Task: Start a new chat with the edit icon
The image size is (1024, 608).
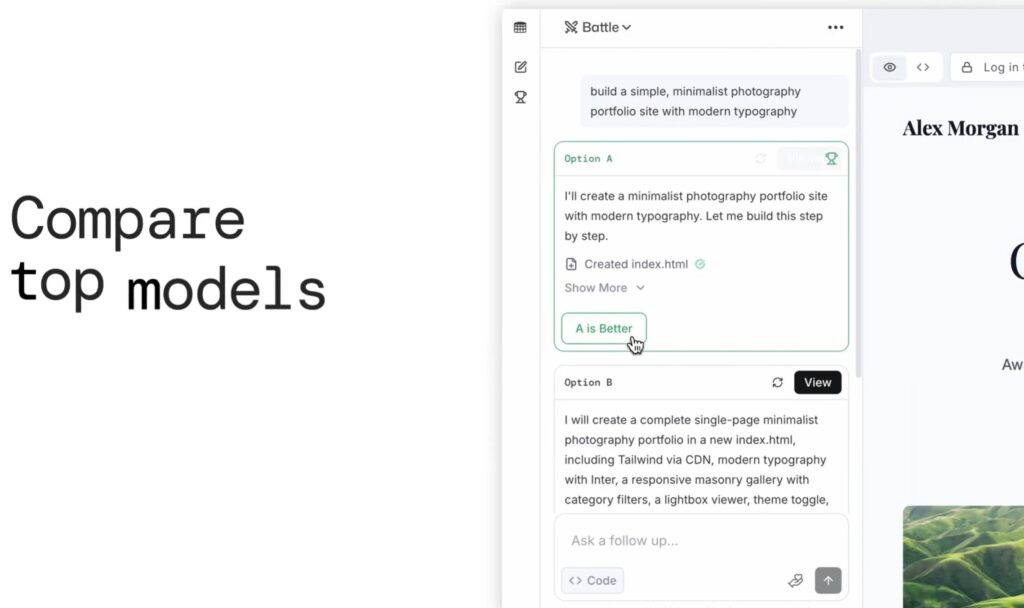Action: click(x=520, y=67)
